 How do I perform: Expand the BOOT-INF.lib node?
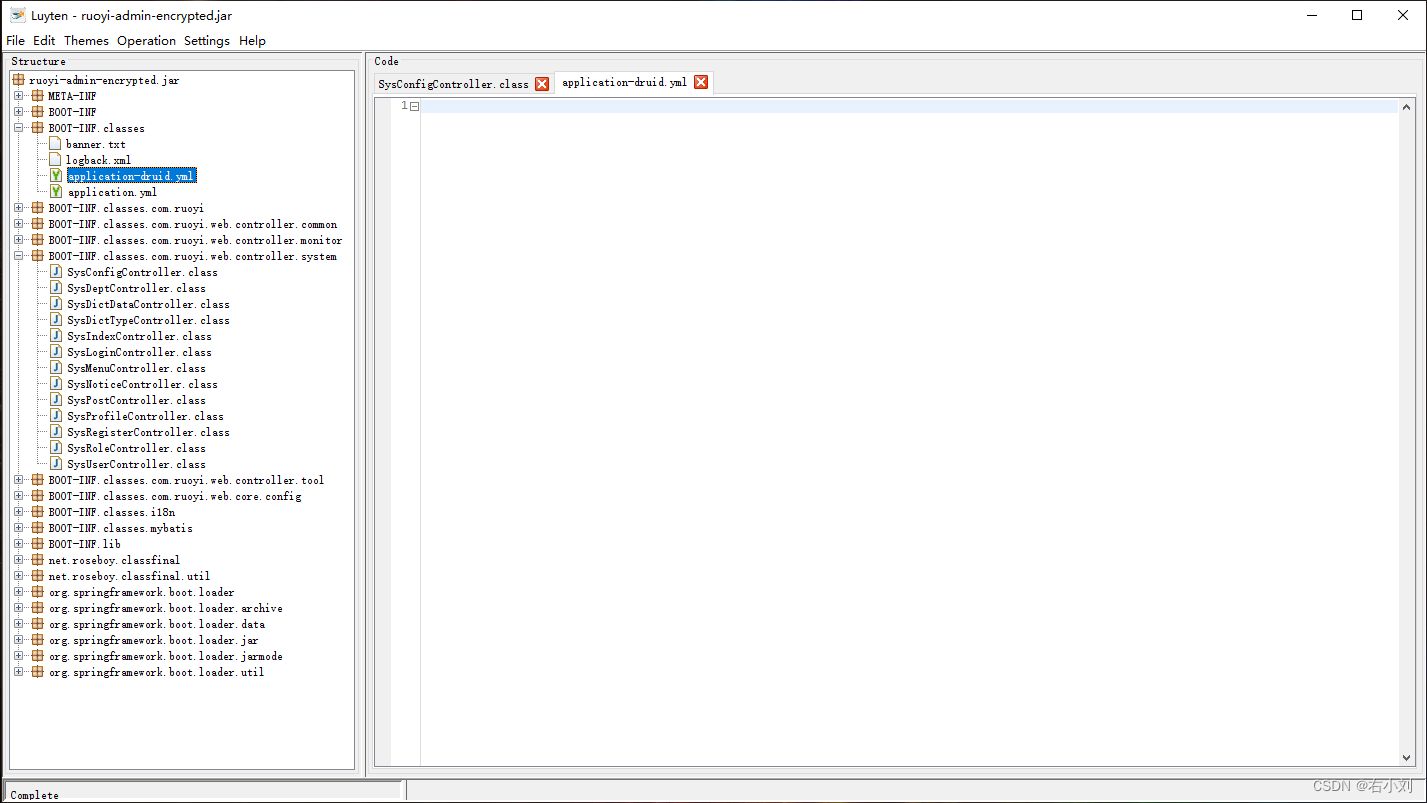click(x=18, y=544)
